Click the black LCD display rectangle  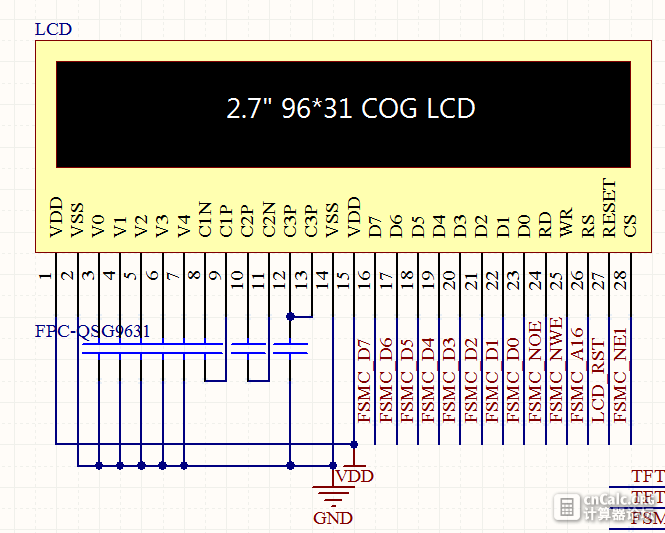pos(344,114)
